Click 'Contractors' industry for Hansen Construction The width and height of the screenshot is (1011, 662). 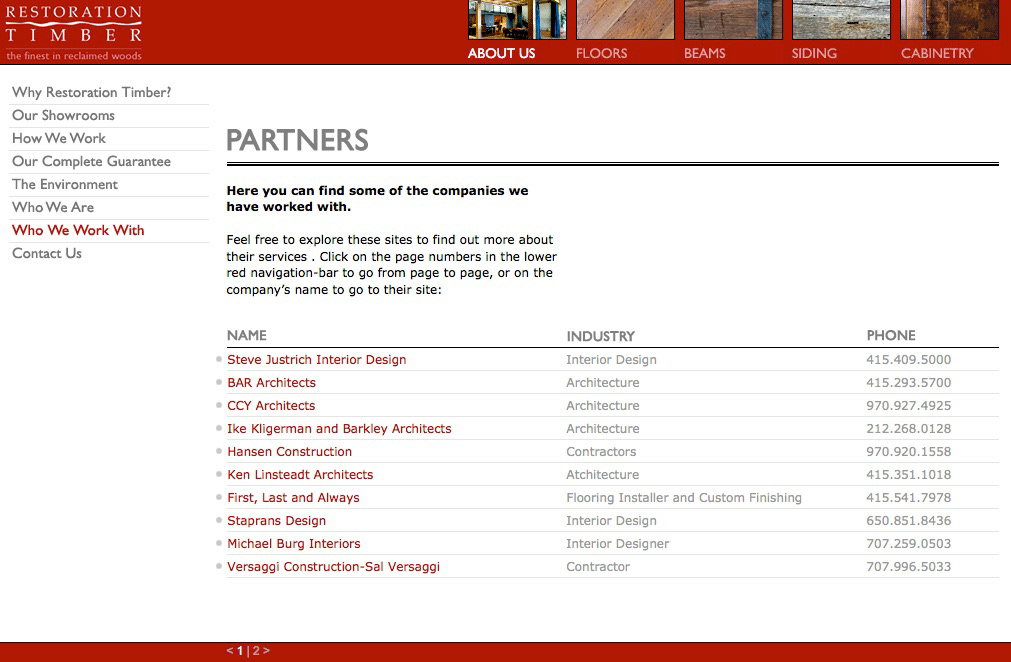[x=601, y=452]
